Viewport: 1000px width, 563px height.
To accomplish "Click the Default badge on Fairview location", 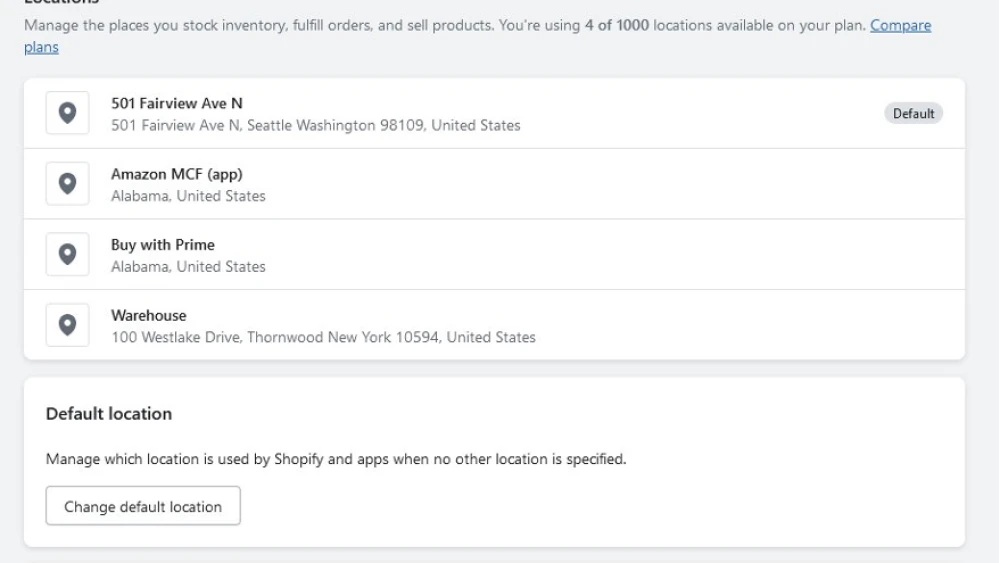I will [x=913, y=114].
